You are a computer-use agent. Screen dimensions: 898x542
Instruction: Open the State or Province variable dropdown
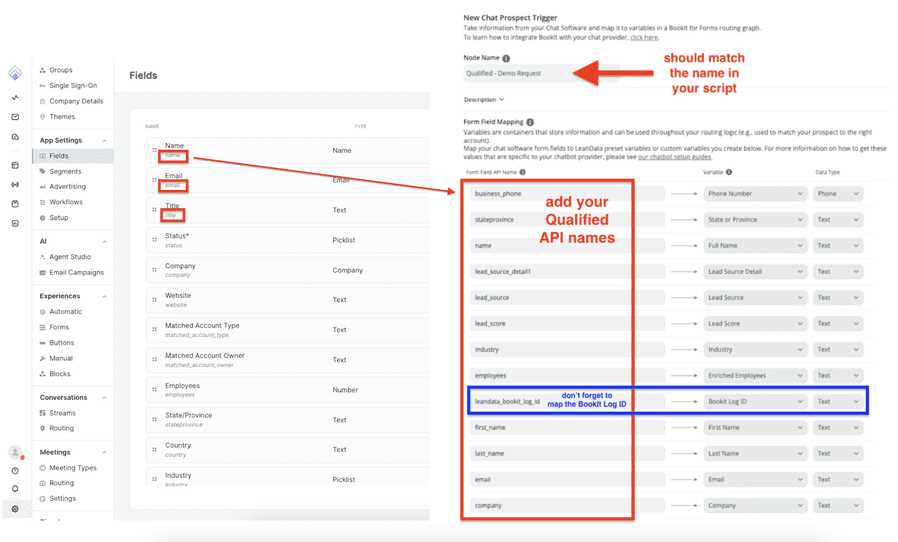coord(755,219)
